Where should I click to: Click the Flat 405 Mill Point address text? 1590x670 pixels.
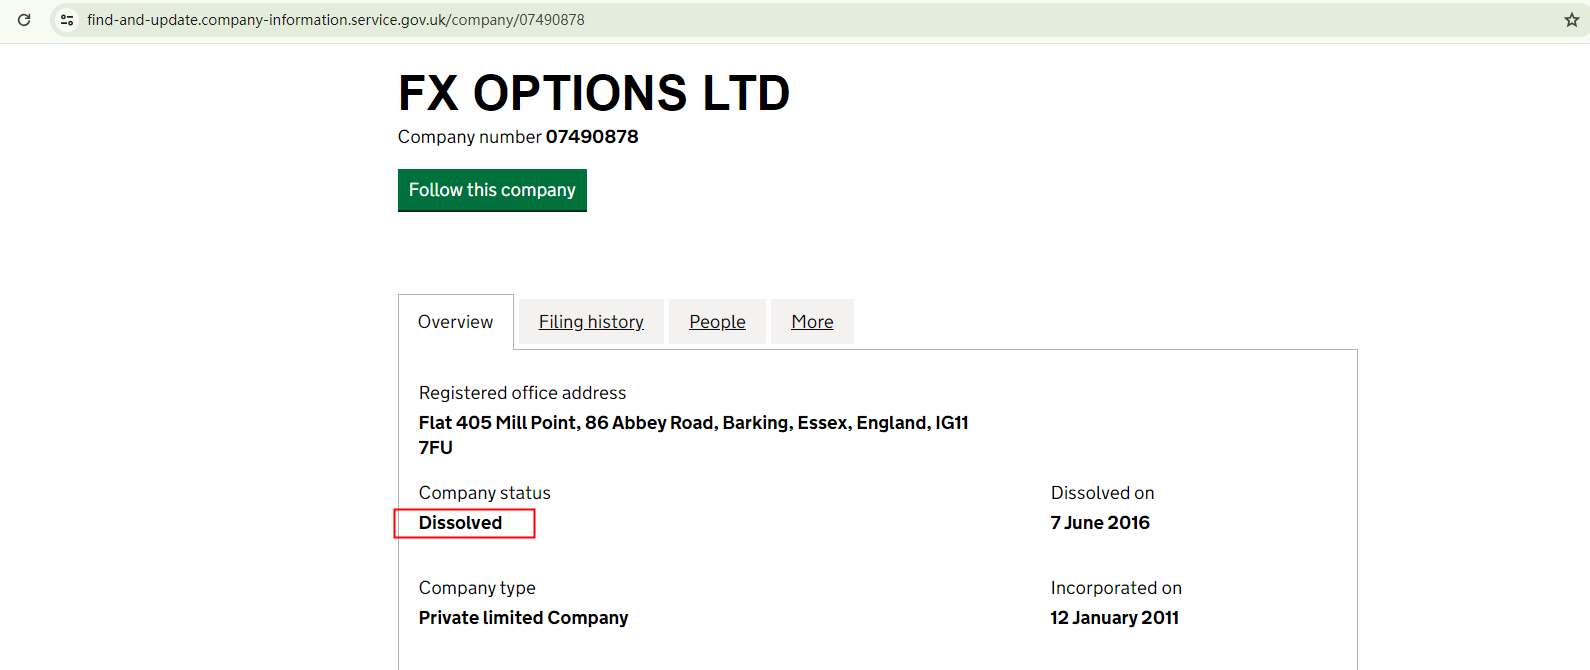point(693,423)
